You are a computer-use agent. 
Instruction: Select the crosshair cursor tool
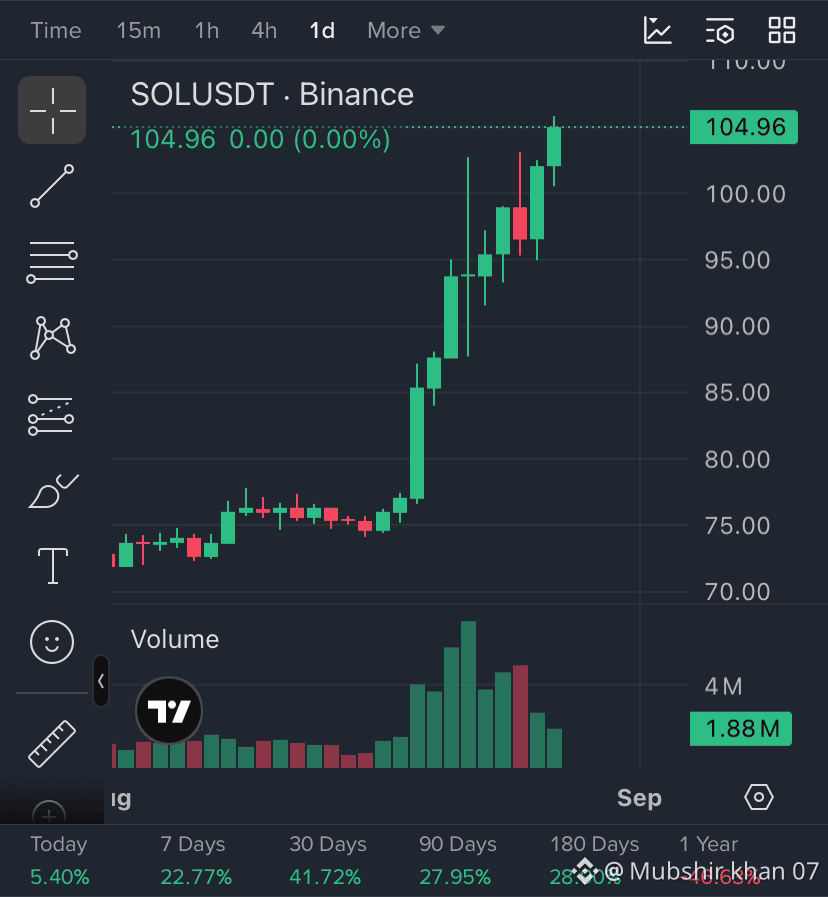tap(52, 110)
